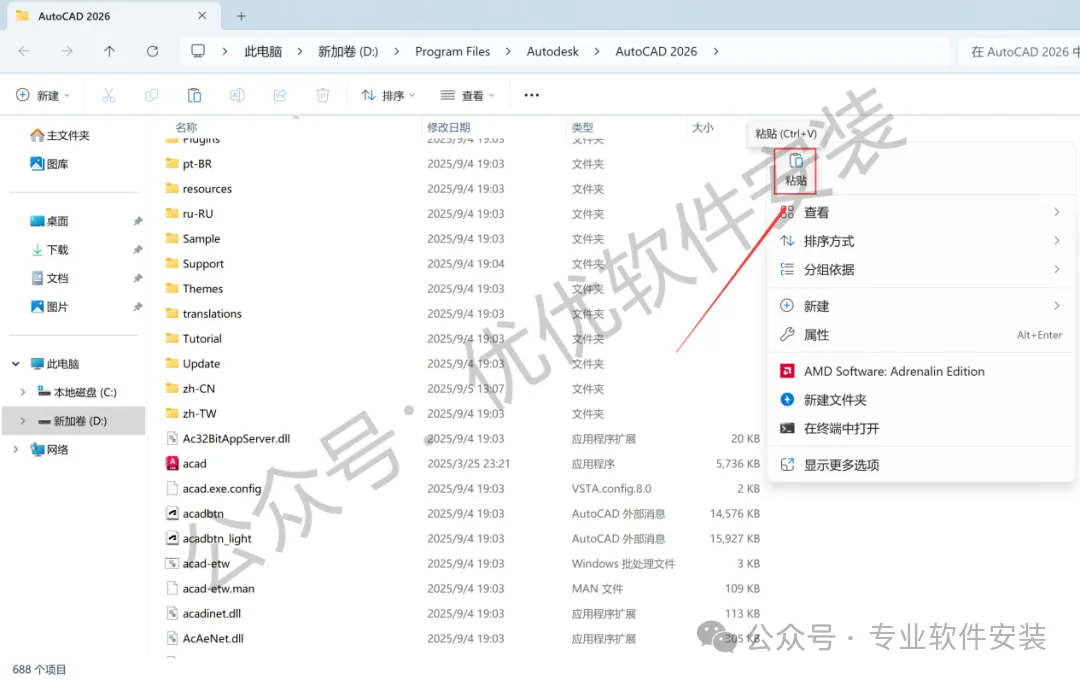The image size is (1080, 680).
Task: Click the Rename toolbar icon
Action: (237, 95)
